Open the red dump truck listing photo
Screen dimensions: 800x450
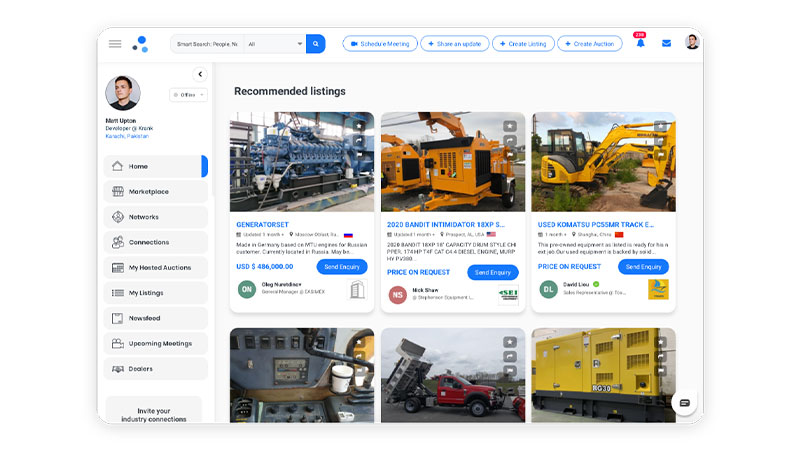tap(453, 375)
